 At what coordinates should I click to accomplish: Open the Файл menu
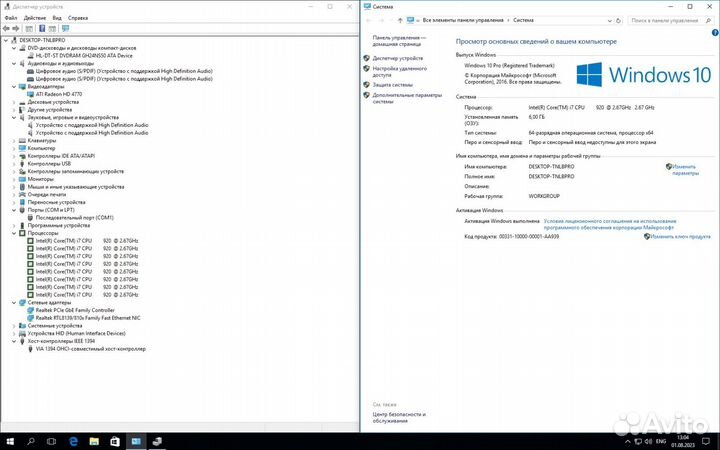(x=11, y=18)
